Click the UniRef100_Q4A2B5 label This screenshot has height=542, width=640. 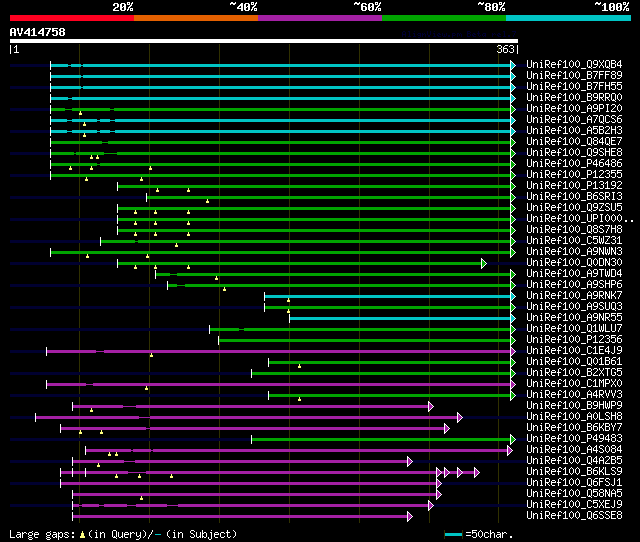pyautogui.click(x=574, y=461)
